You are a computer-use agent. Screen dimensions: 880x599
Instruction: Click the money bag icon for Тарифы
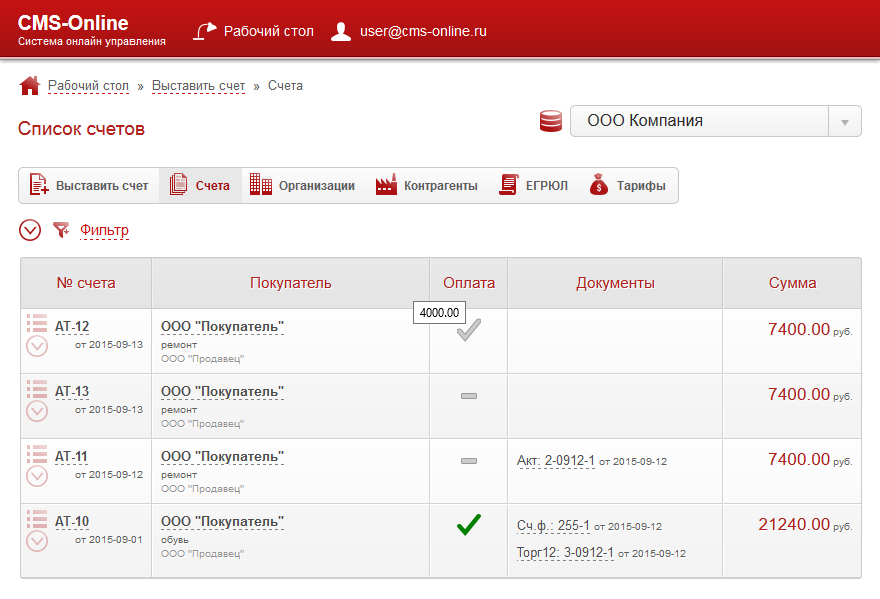click(599, 185)
